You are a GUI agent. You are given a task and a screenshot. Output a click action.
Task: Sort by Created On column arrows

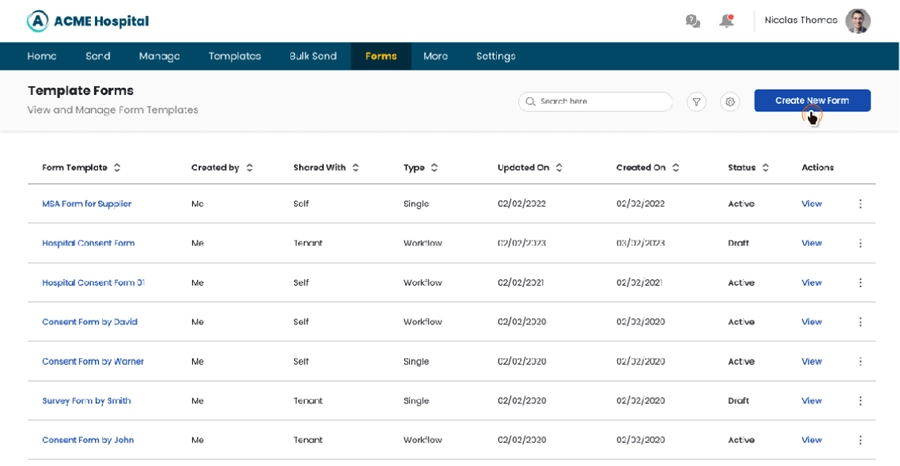pyautogui.click(x=676, y=168)
